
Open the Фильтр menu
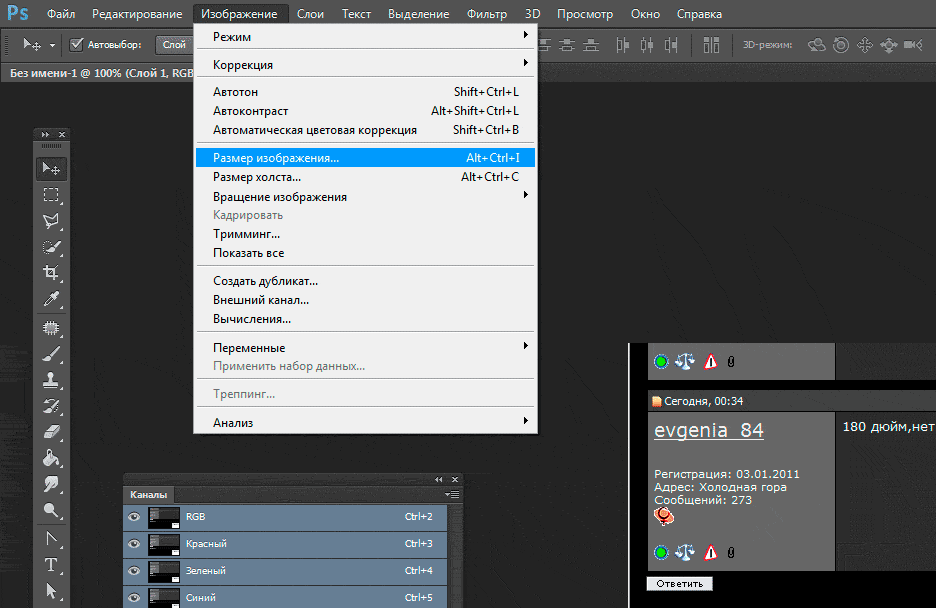pyautogui.click(x=487, y=14)
